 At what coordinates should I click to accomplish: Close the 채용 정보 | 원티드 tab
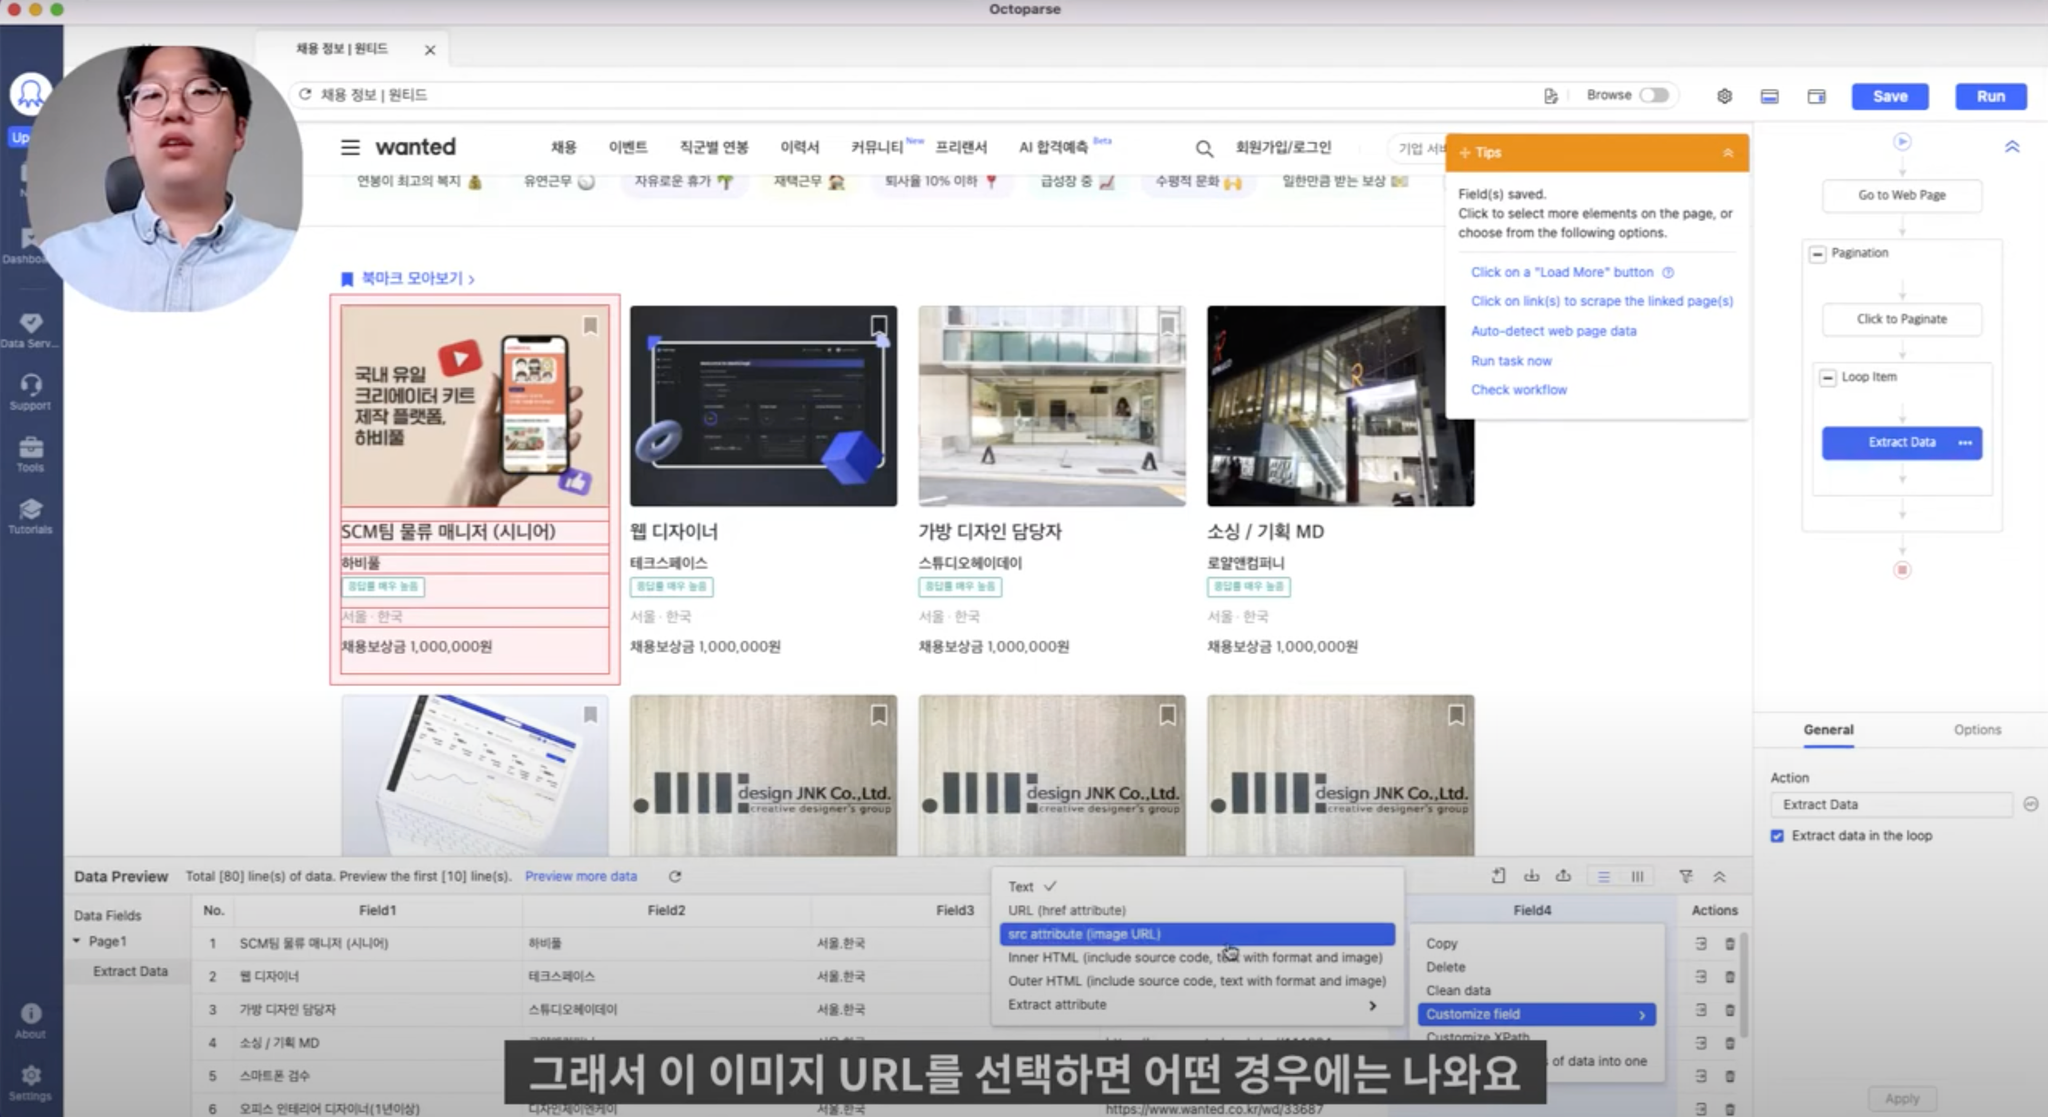click(430, 50)
